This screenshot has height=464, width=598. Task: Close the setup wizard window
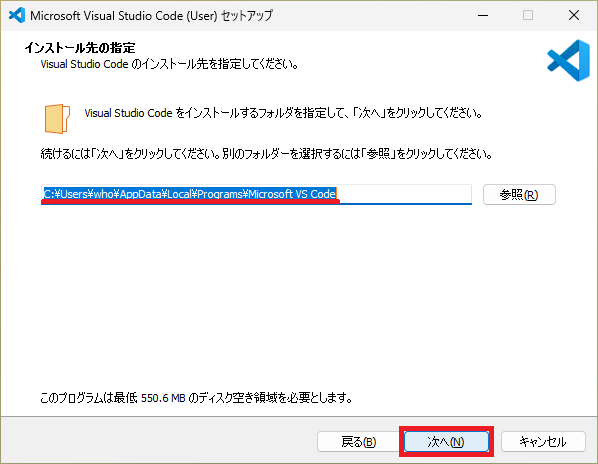click(574, 15)
